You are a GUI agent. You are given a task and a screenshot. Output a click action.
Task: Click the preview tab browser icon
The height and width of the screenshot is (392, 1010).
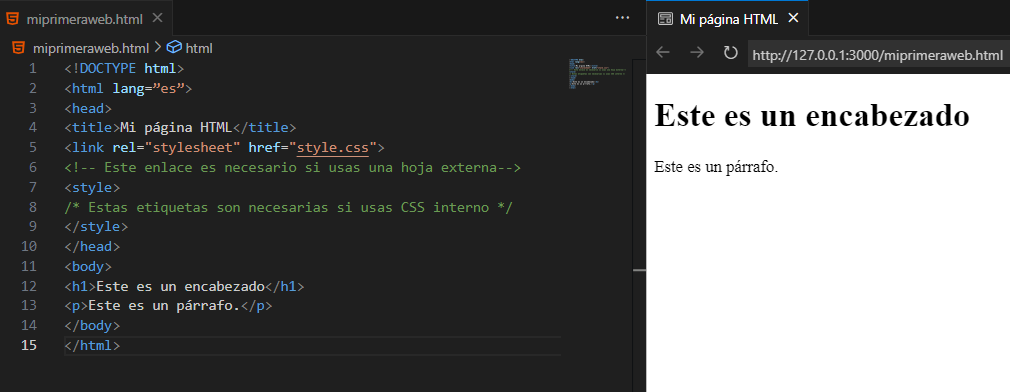click(x=665, y=19)
